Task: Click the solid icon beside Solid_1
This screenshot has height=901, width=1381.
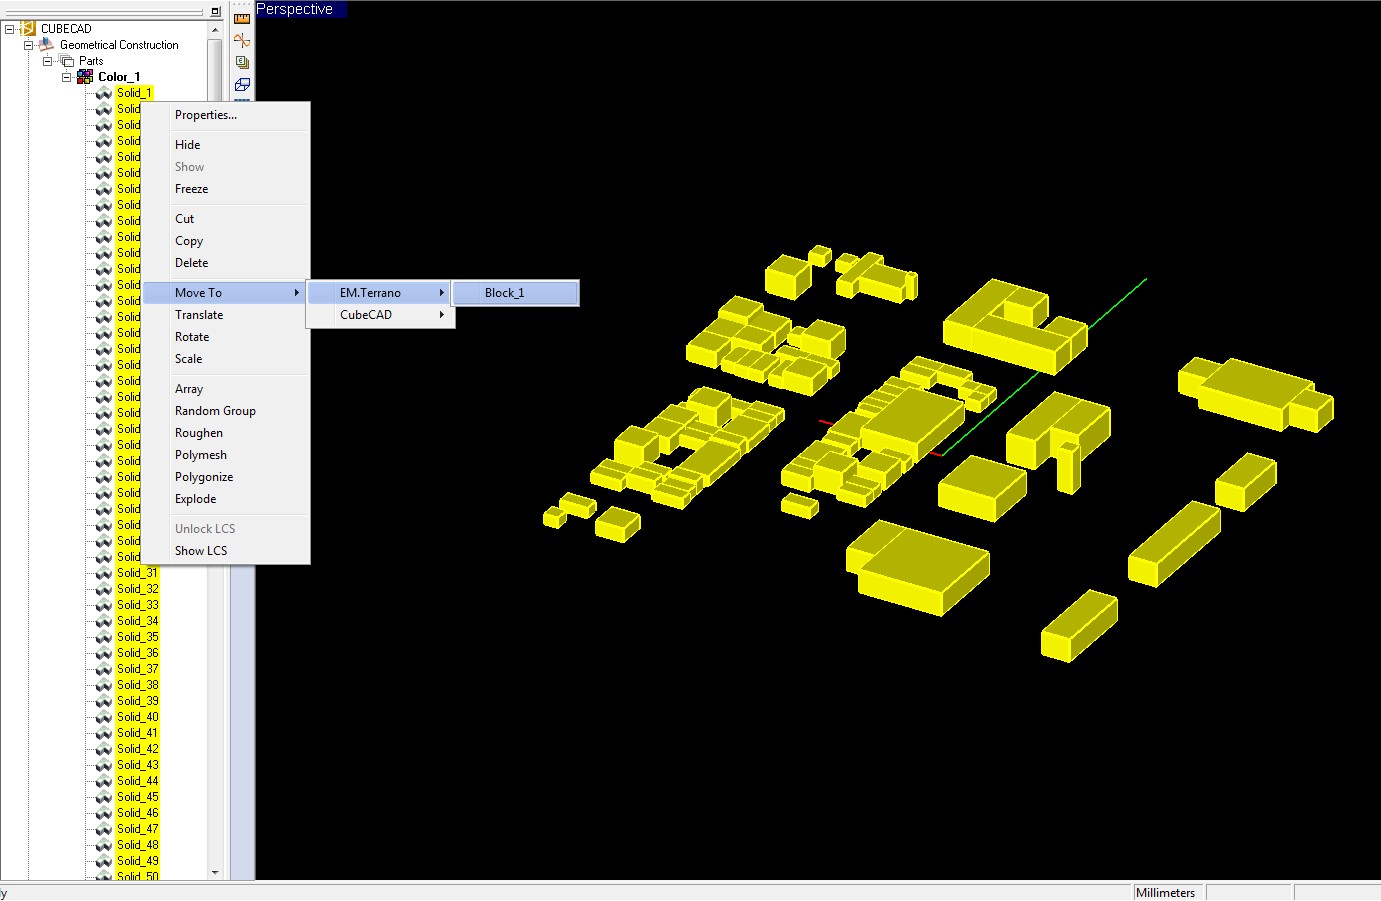Action: 104,93
